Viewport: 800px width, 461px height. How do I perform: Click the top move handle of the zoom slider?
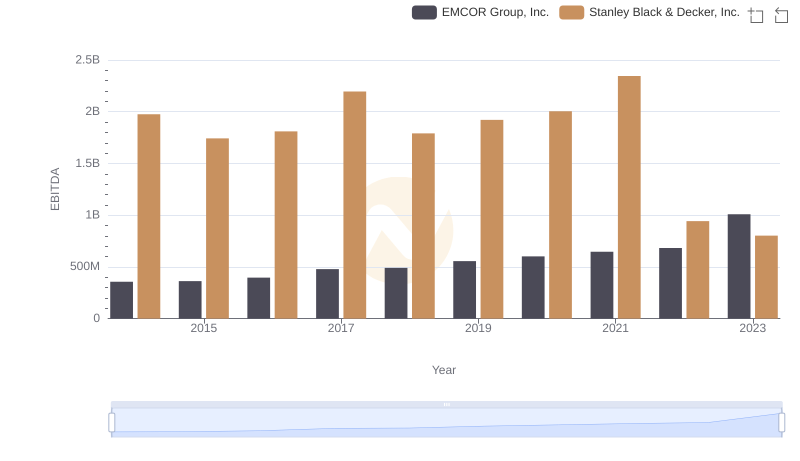tap(446, 404)
